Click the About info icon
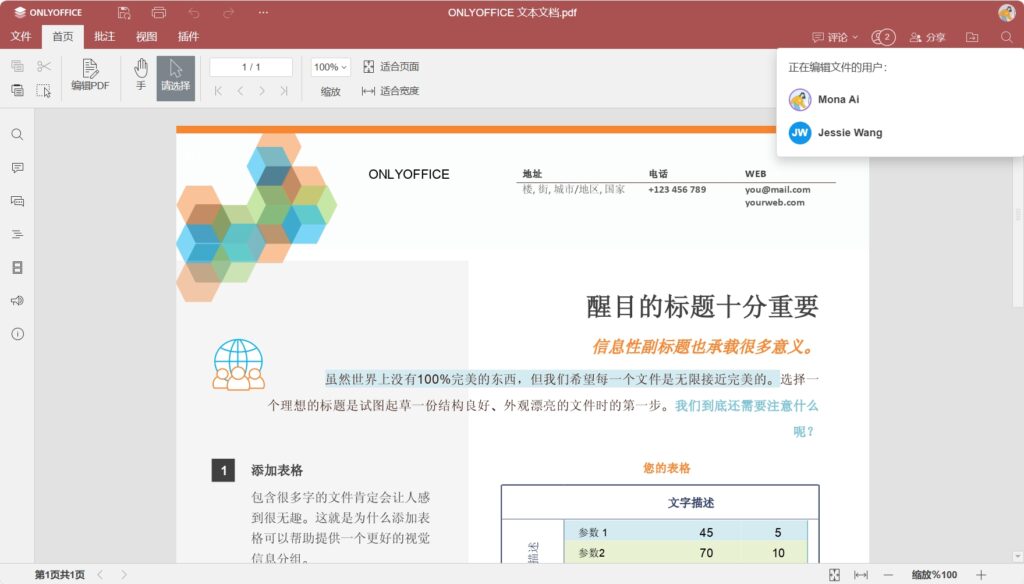1024x584 pixels. click(18, 334)
